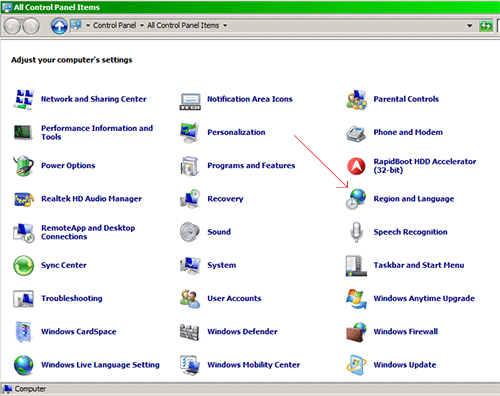Click the Region and Language globe icon
This screenshot has height=396, width=500.
[356, 199]
